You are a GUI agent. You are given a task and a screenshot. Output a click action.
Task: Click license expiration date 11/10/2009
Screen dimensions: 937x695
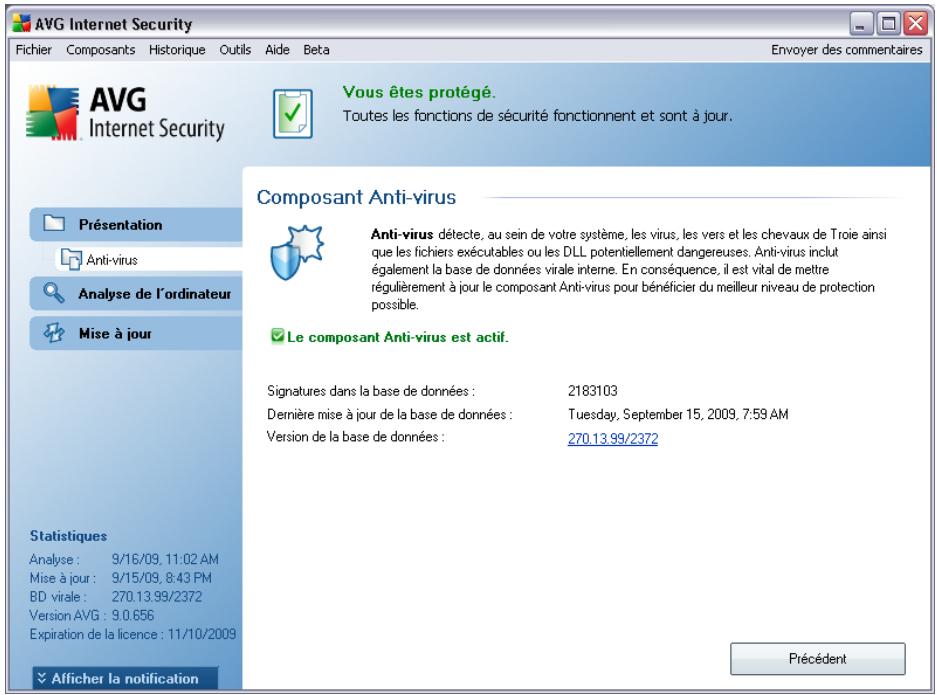point(201,634)
